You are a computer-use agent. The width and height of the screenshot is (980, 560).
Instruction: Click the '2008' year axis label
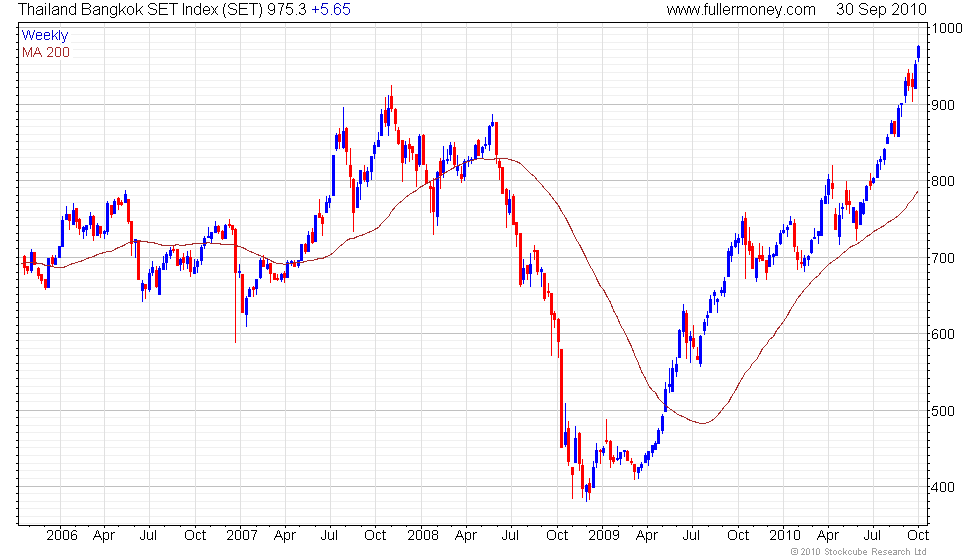422,535
